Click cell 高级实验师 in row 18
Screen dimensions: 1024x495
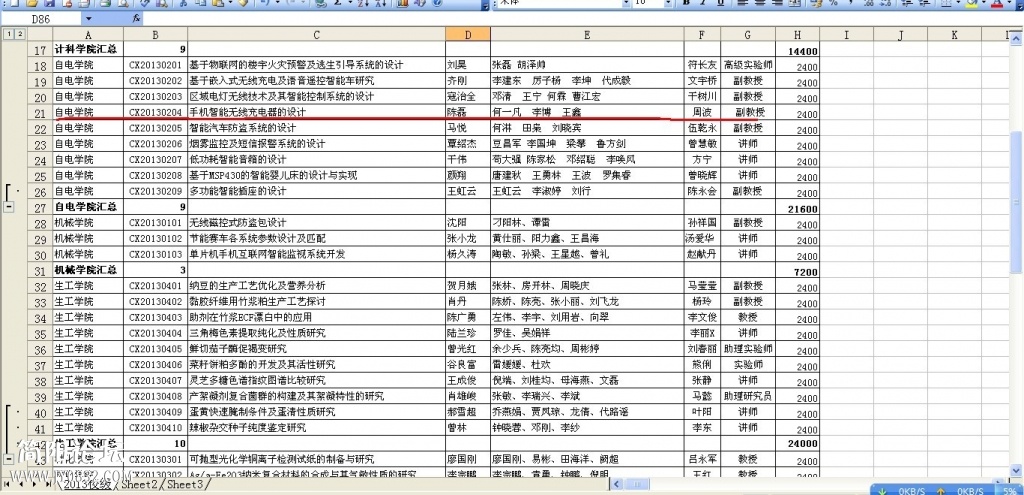[748, 65]
